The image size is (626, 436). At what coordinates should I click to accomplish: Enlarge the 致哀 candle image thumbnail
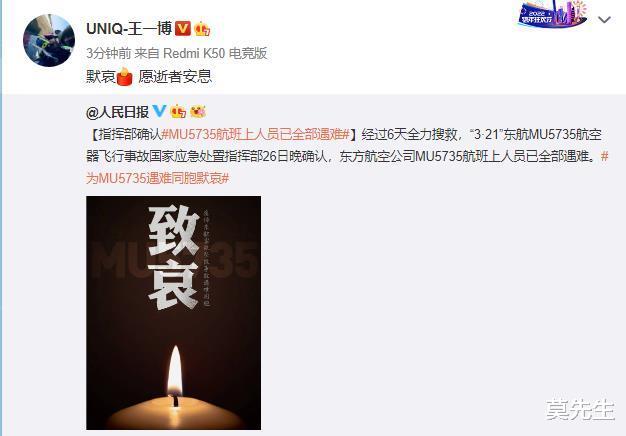(174, 313)
